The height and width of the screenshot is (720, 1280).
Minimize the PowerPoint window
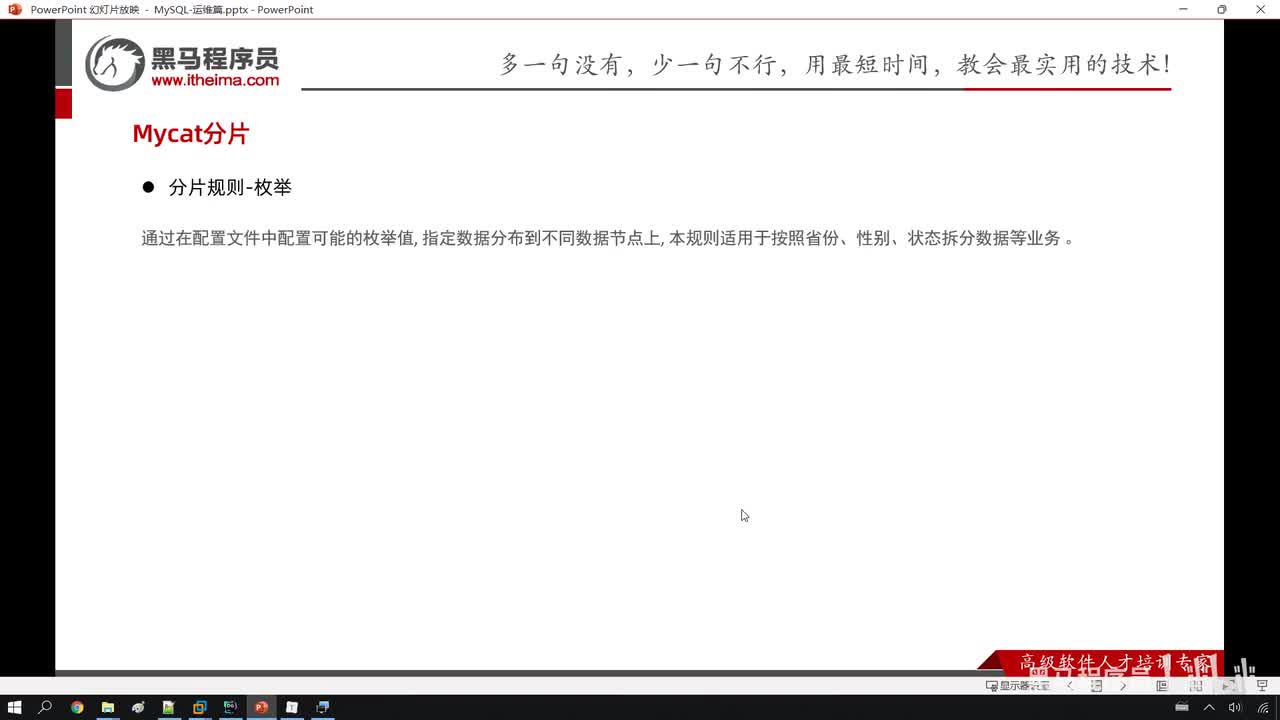[1183, 9]
